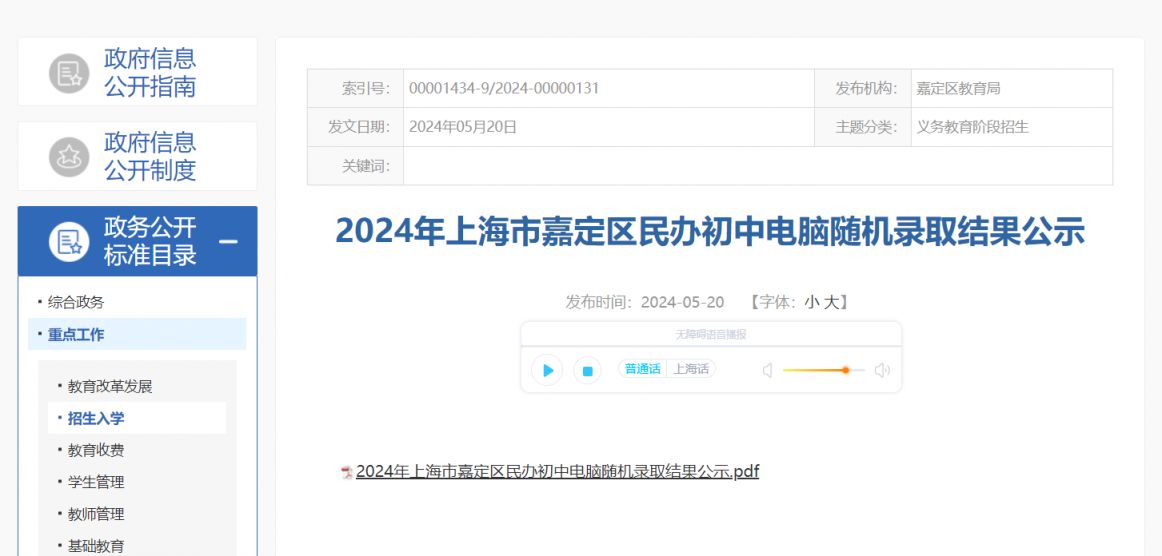The width and height of the screenshot is (1162, 556).
Task: Click the article title heading
Action: 710,231
